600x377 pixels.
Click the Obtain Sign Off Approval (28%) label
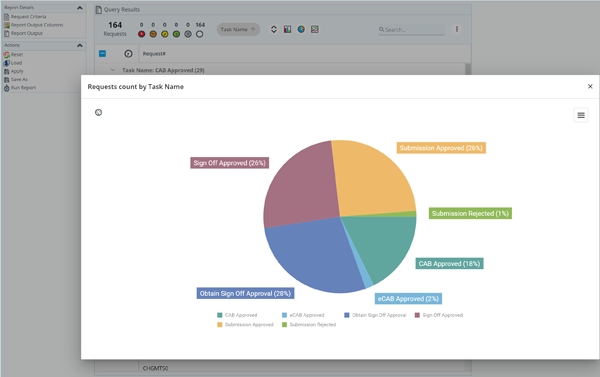point(245,294)
